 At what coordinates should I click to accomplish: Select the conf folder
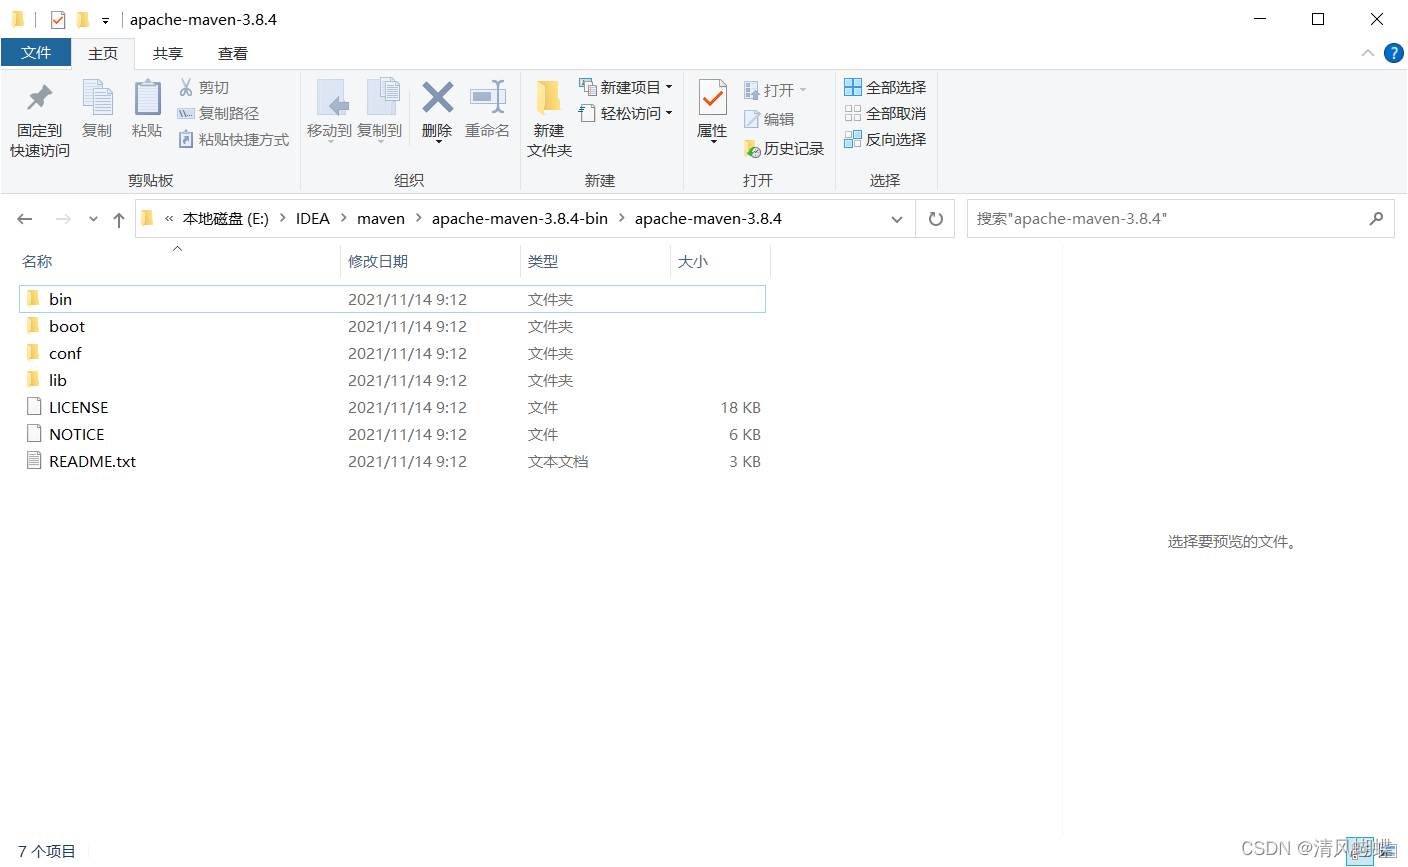coord(392,353)
